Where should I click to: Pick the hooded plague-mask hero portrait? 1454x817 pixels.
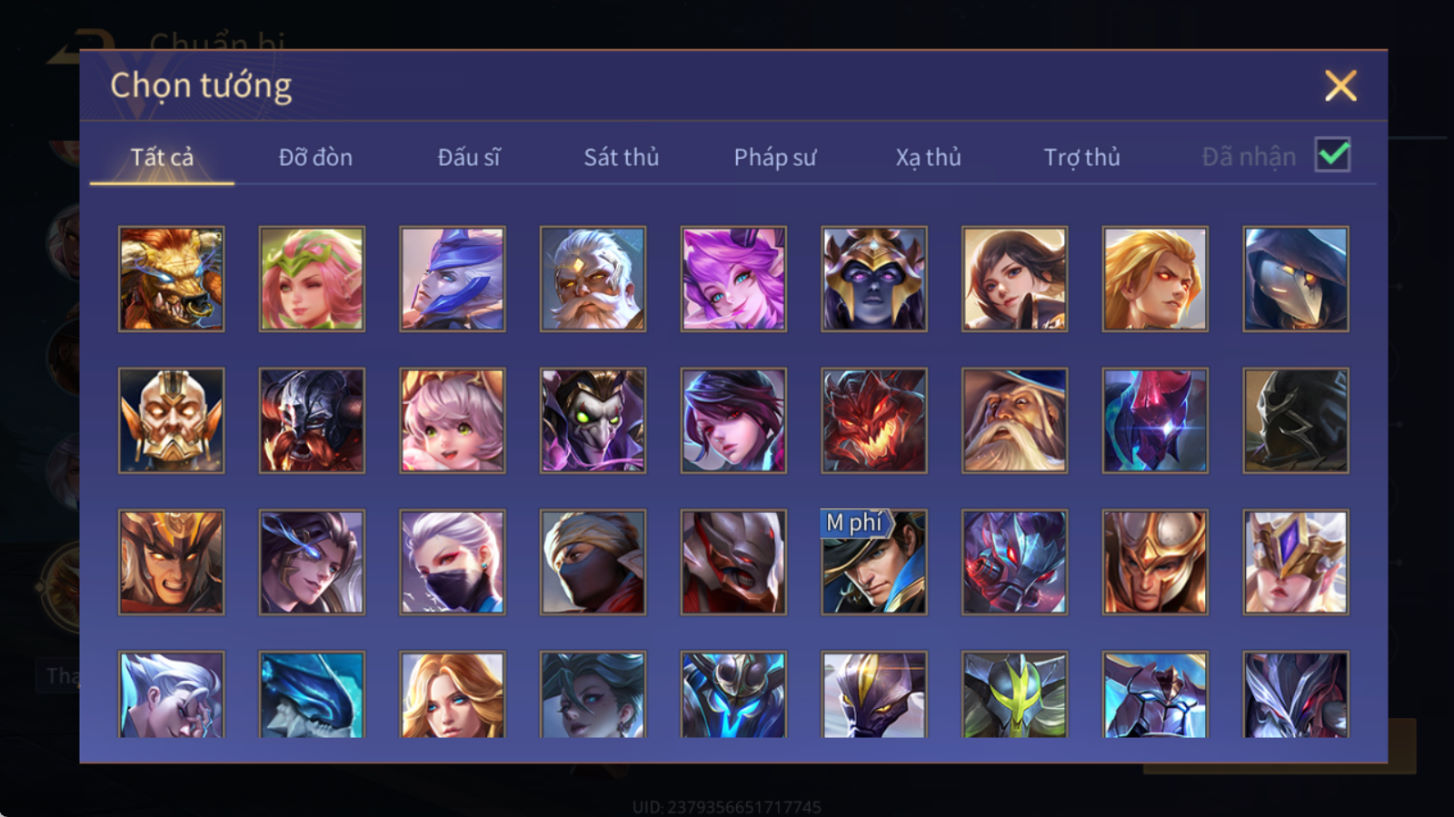tap(1296, 279)
